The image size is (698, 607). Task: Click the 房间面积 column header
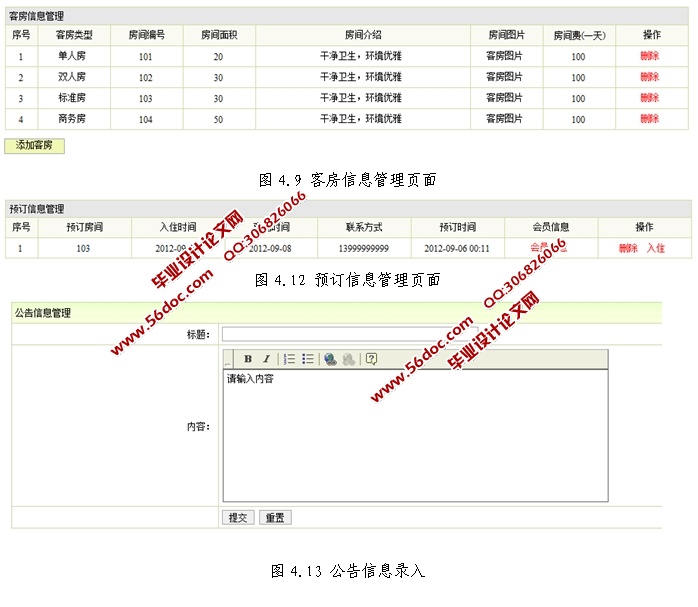coord(219,35)
